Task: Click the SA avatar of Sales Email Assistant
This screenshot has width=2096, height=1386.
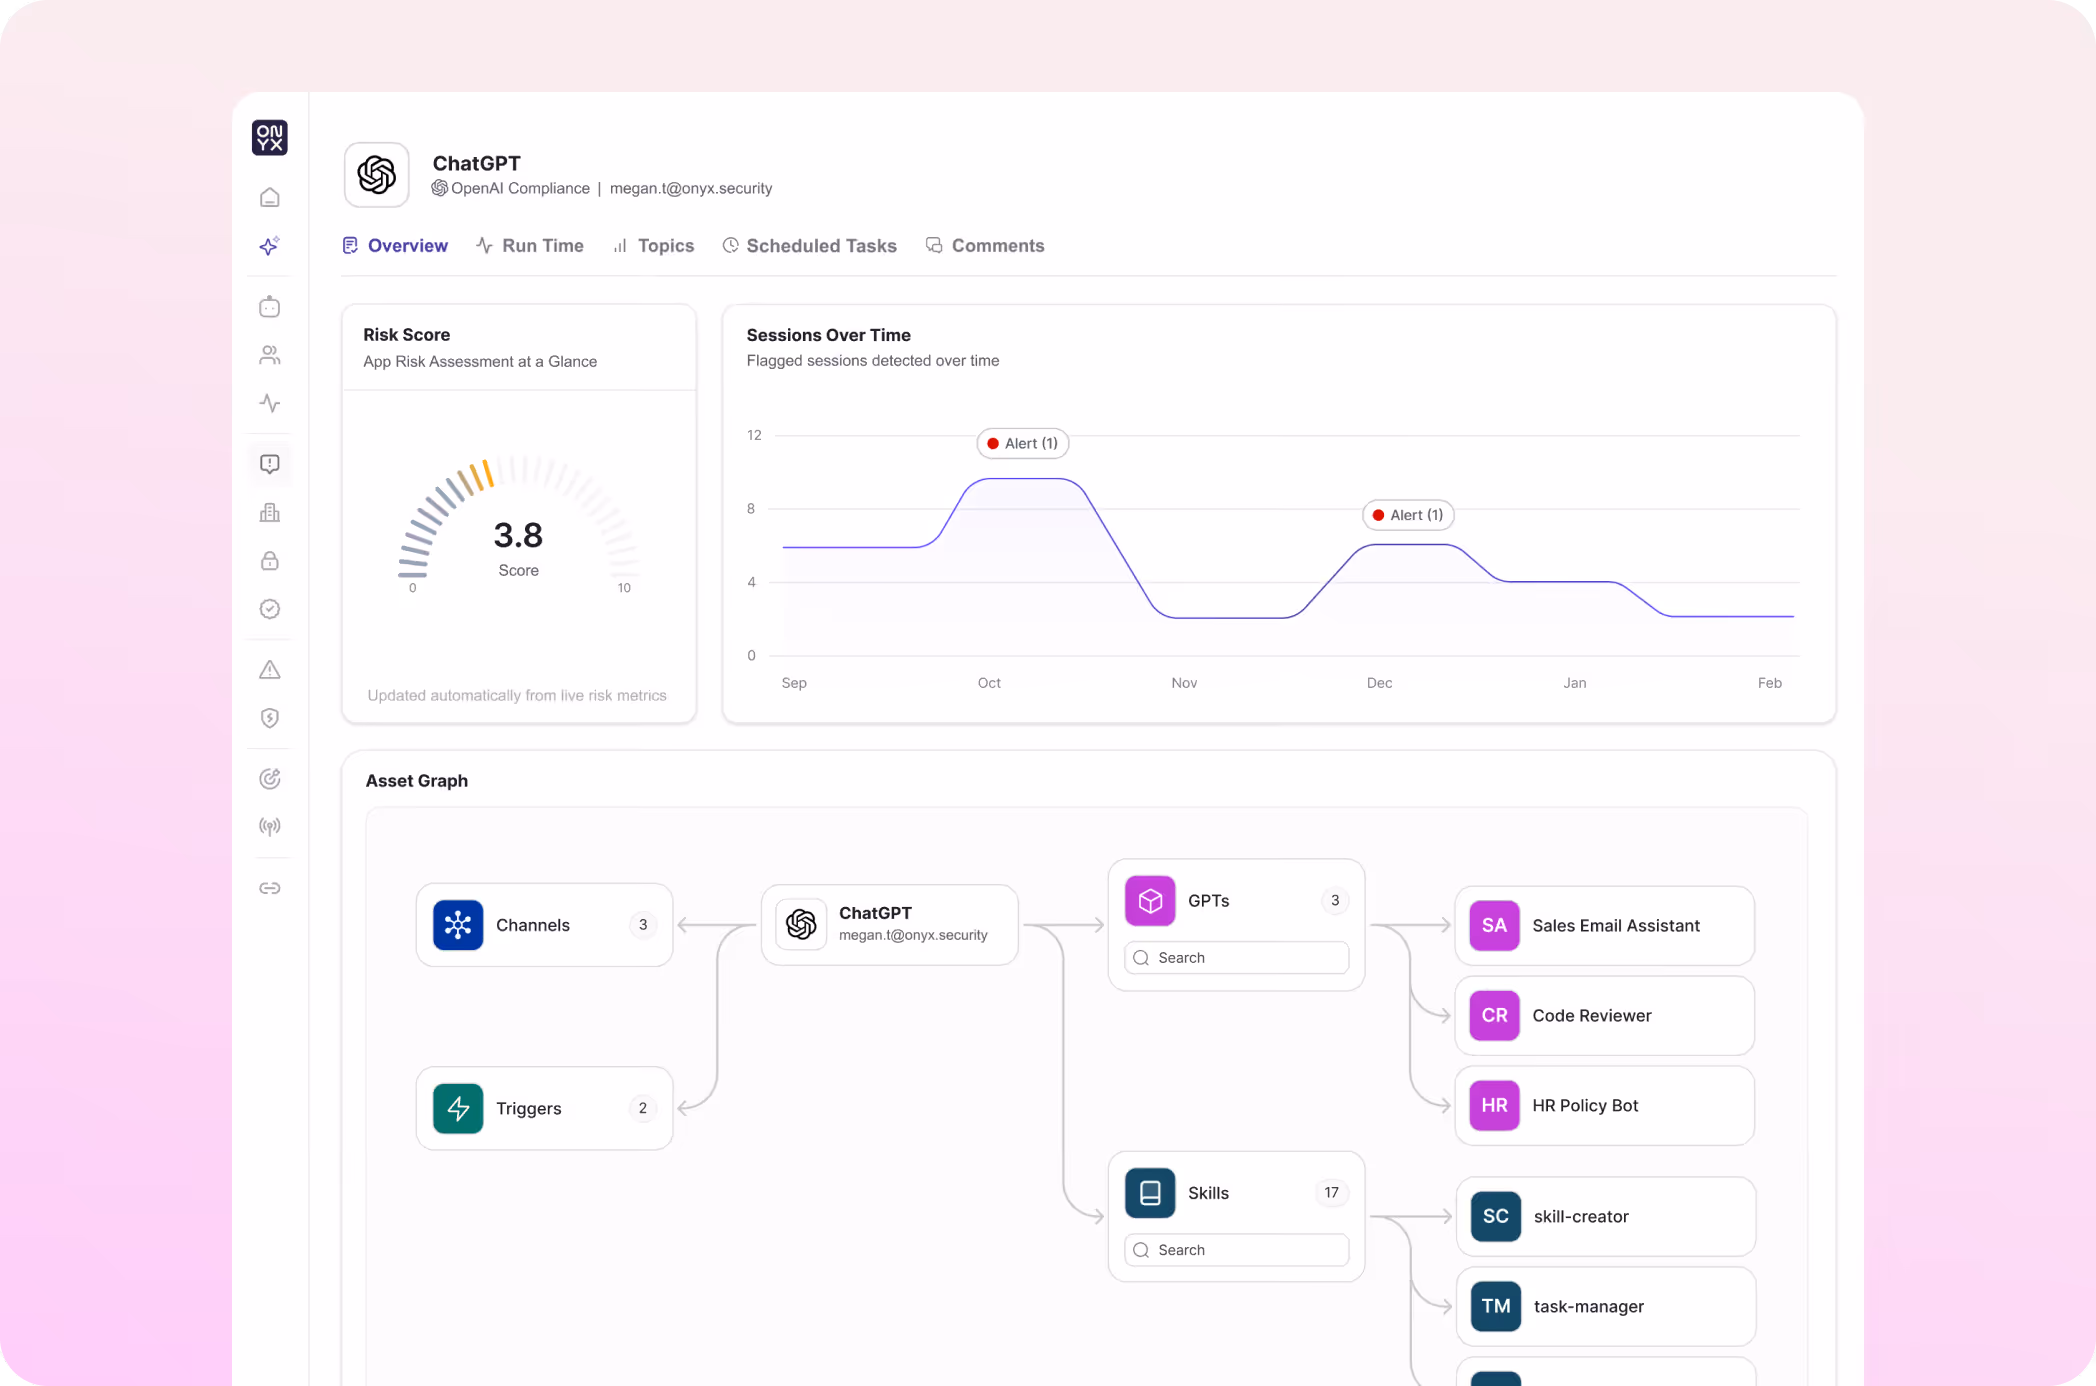Action: click(1494, 926)
